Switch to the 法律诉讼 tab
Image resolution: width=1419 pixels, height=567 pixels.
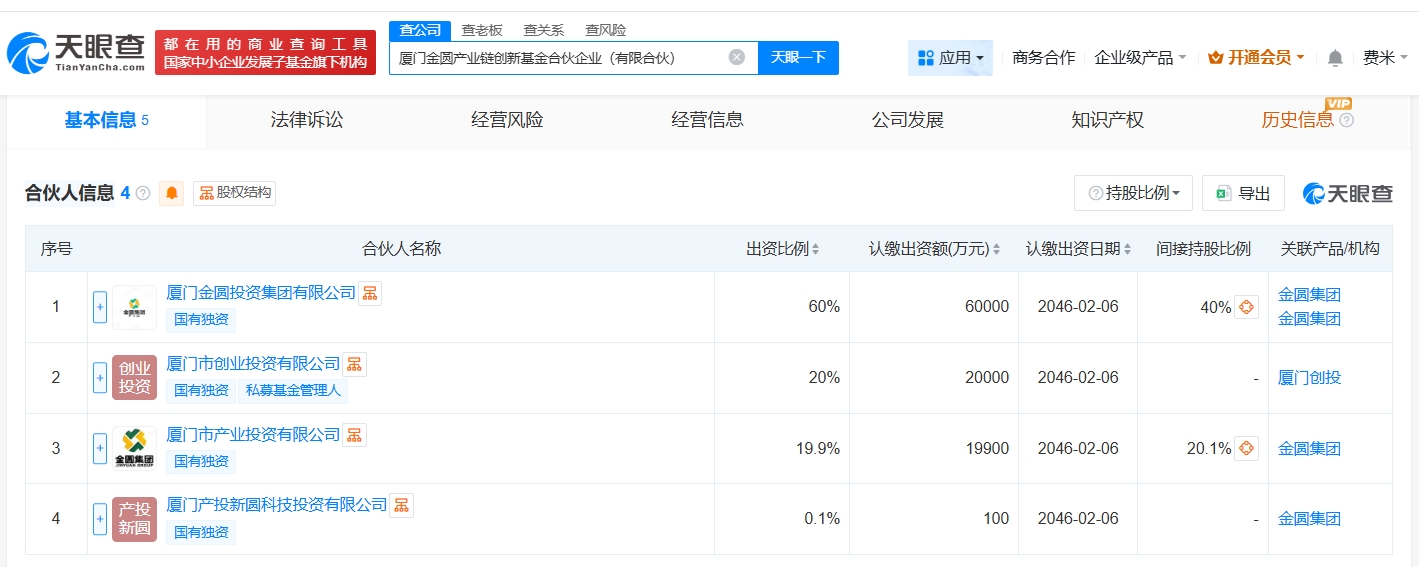pyautogui.click(x=307, y=120)
